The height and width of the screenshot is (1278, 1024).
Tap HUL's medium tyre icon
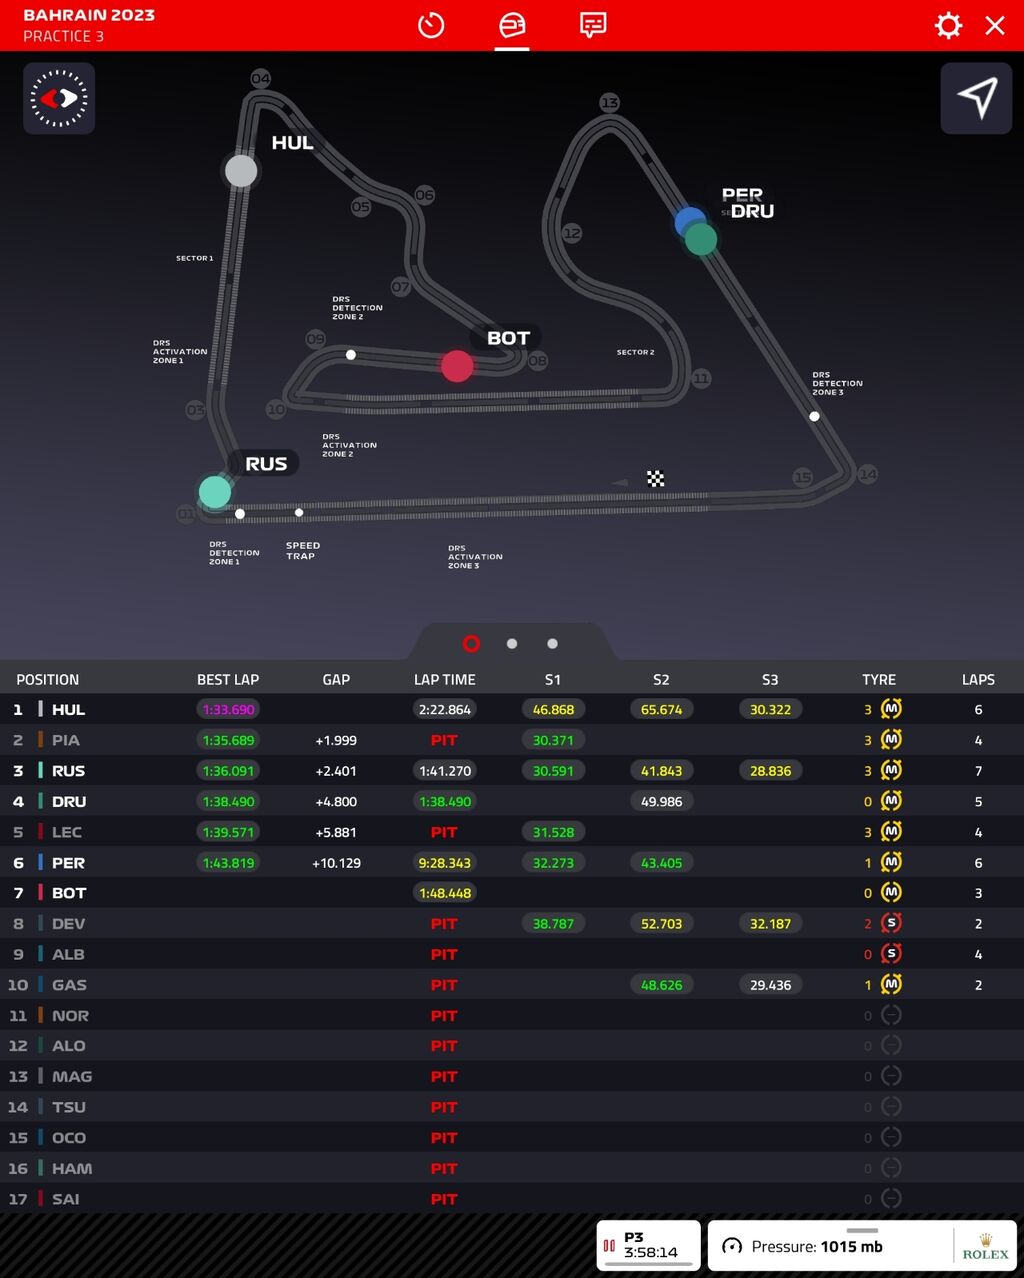(x=891, y=709)
